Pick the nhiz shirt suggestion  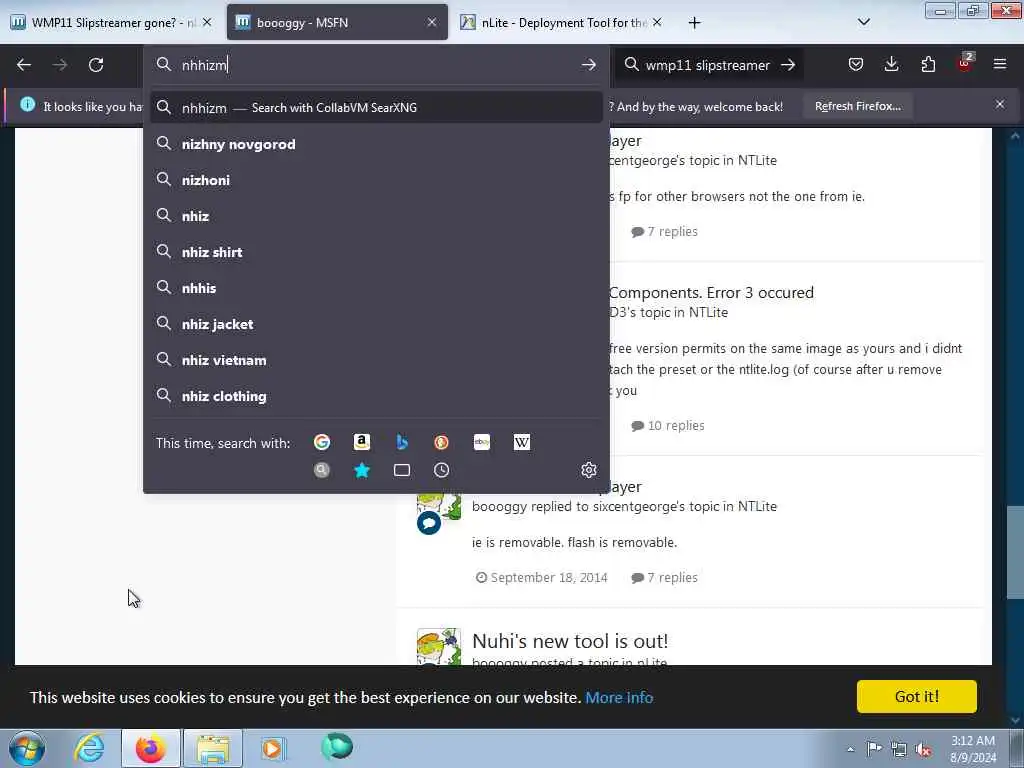click(x=376, y=252)
